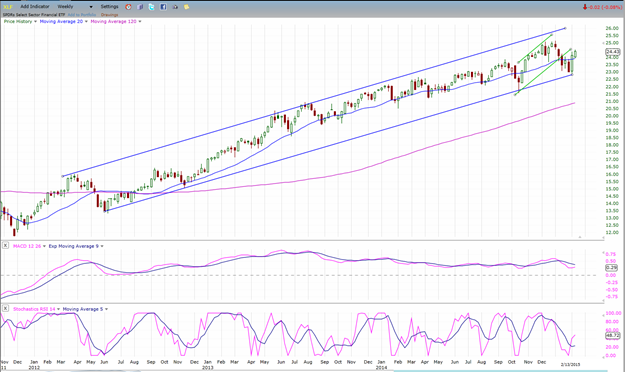625x372 pixels.
Task: Open the Settings menu
Action: (109, 6)
